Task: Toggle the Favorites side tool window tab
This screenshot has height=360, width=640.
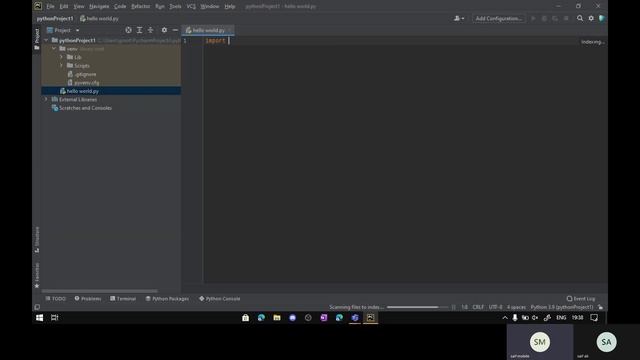Action: coord(37,275)
